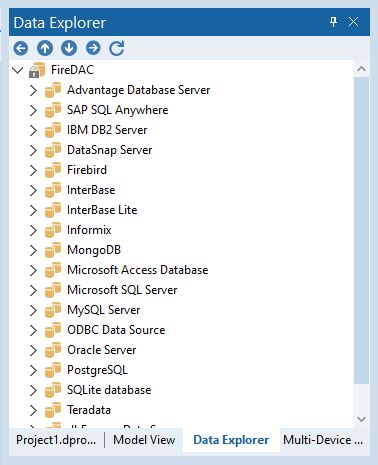378x465 pixels.
Task: Click the Microsoft SQL Server database icon
Action: pos(53,290)
